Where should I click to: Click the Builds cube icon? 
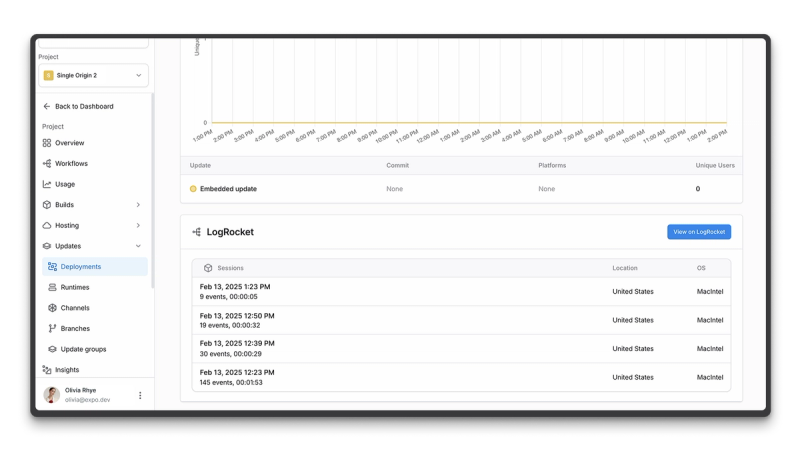47,205
